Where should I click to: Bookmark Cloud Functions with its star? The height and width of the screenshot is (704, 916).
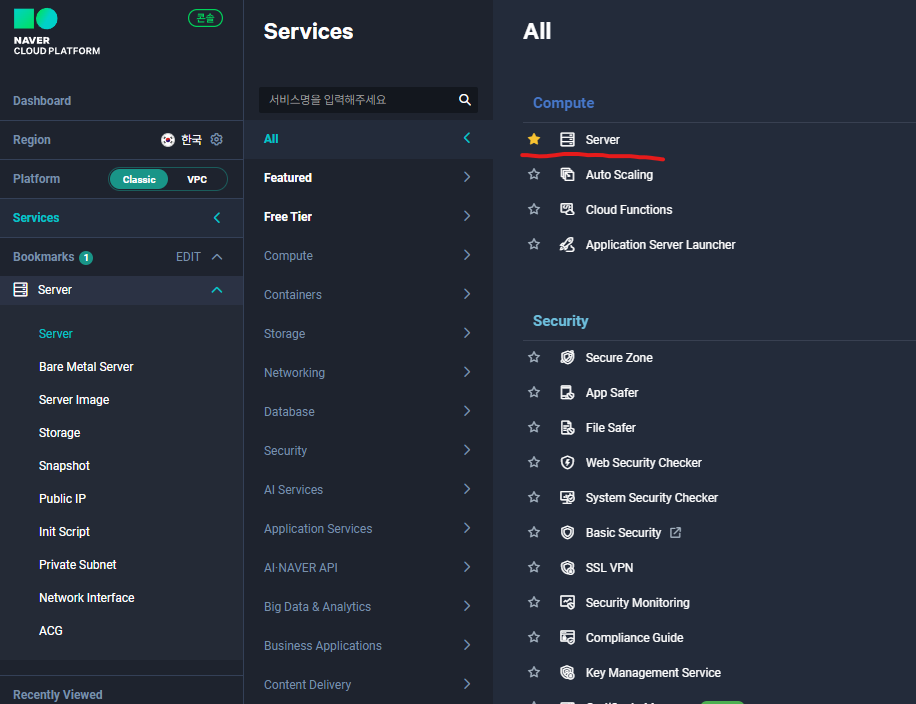533,209
